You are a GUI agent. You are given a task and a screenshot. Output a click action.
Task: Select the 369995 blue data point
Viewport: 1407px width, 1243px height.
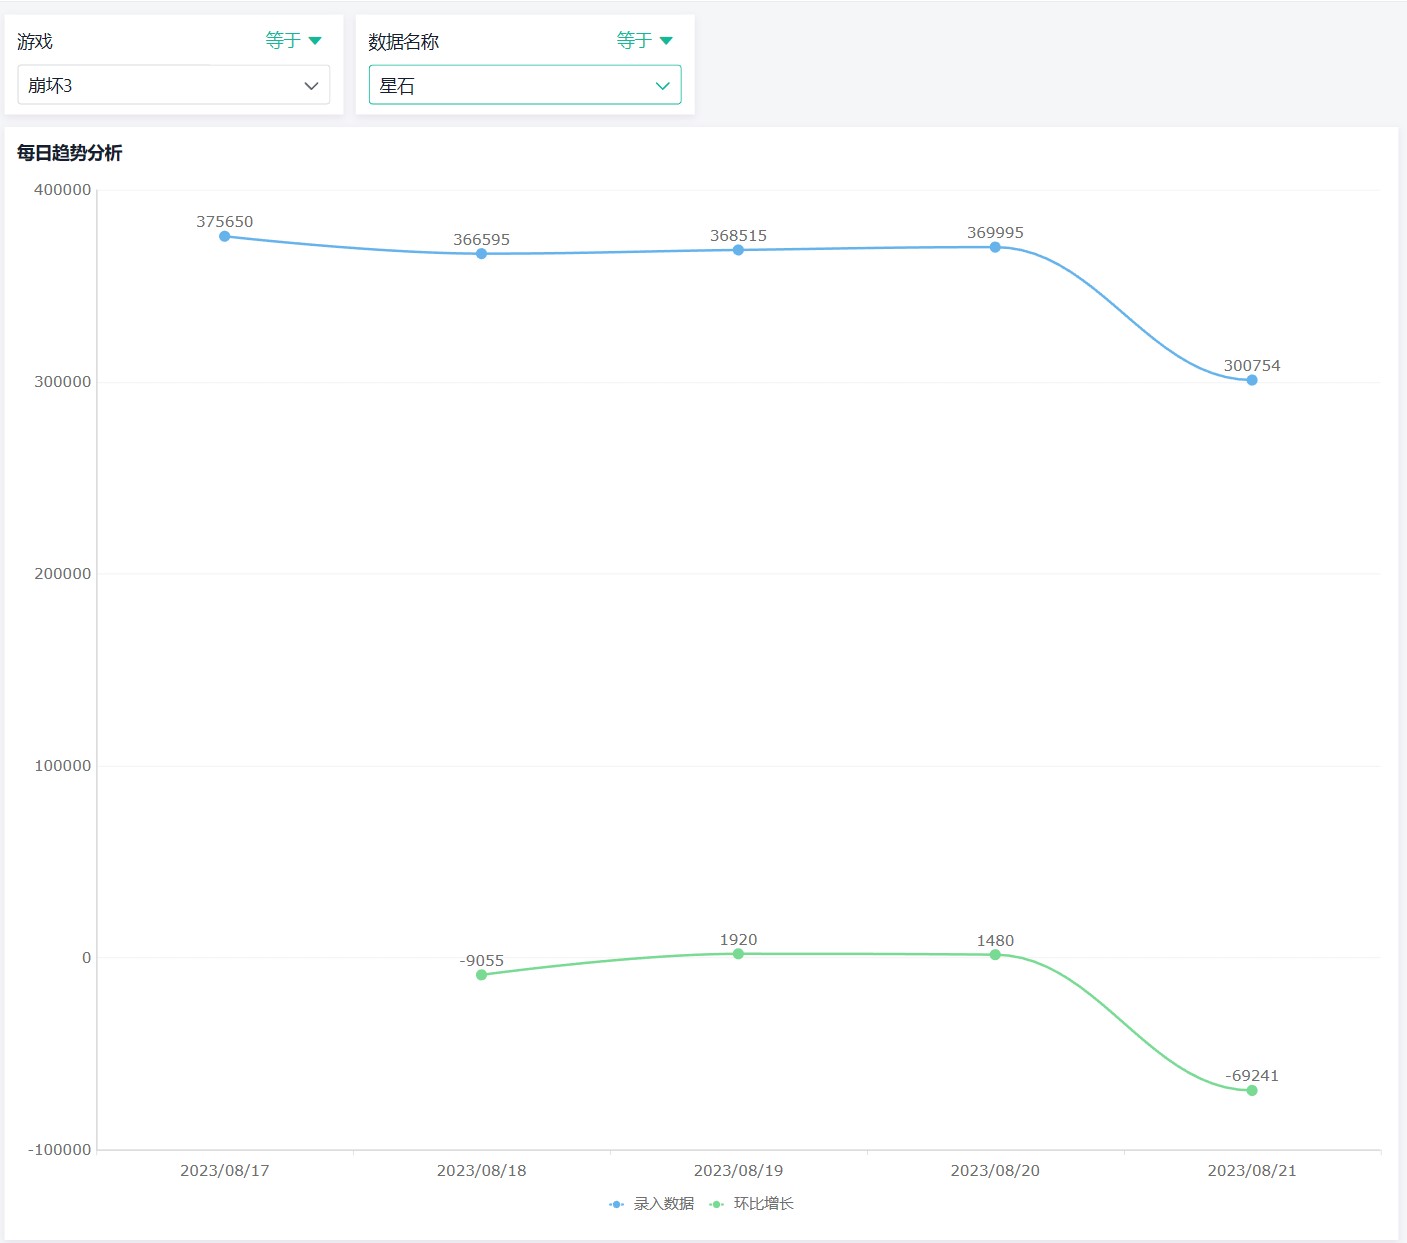tap(995, 247)
